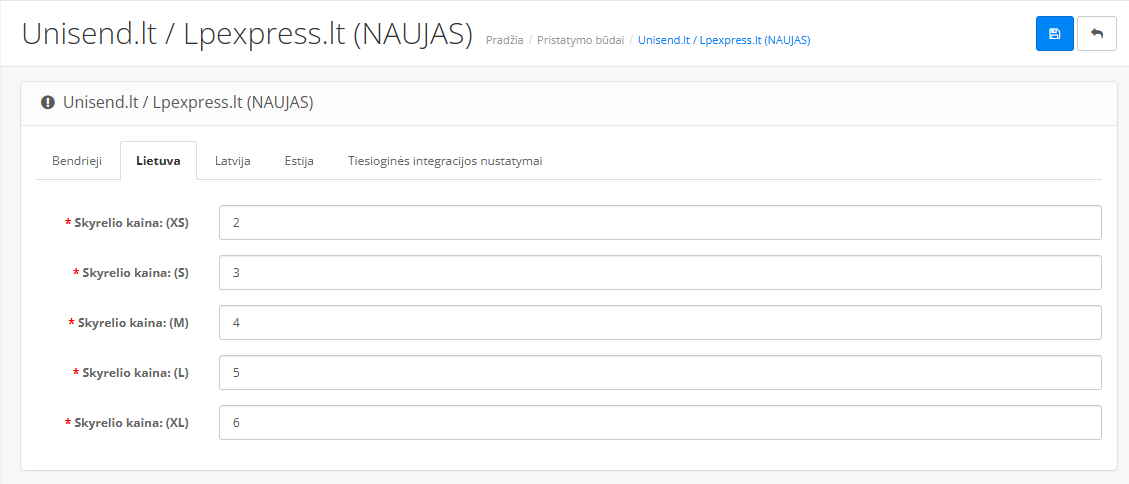Click into the L locker price input

pyautogui.click(x=660, y=373)
